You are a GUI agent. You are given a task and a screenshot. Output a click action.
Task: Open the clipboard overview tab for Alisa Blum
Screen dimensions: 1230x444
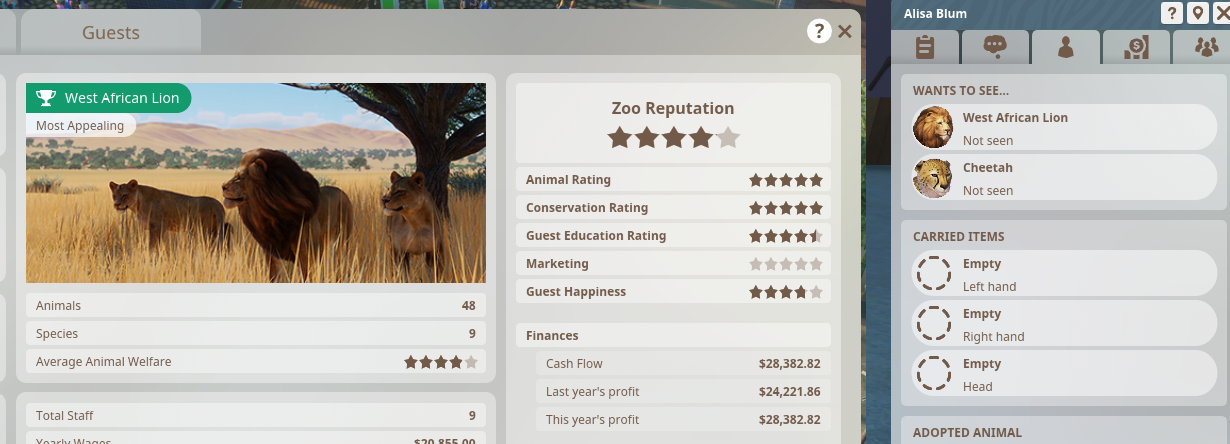pyautogui.click(x=925, y=47)
